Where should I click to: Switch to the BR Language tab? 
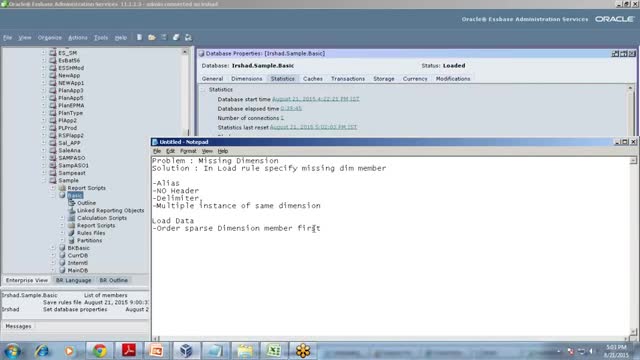[73, 280]
